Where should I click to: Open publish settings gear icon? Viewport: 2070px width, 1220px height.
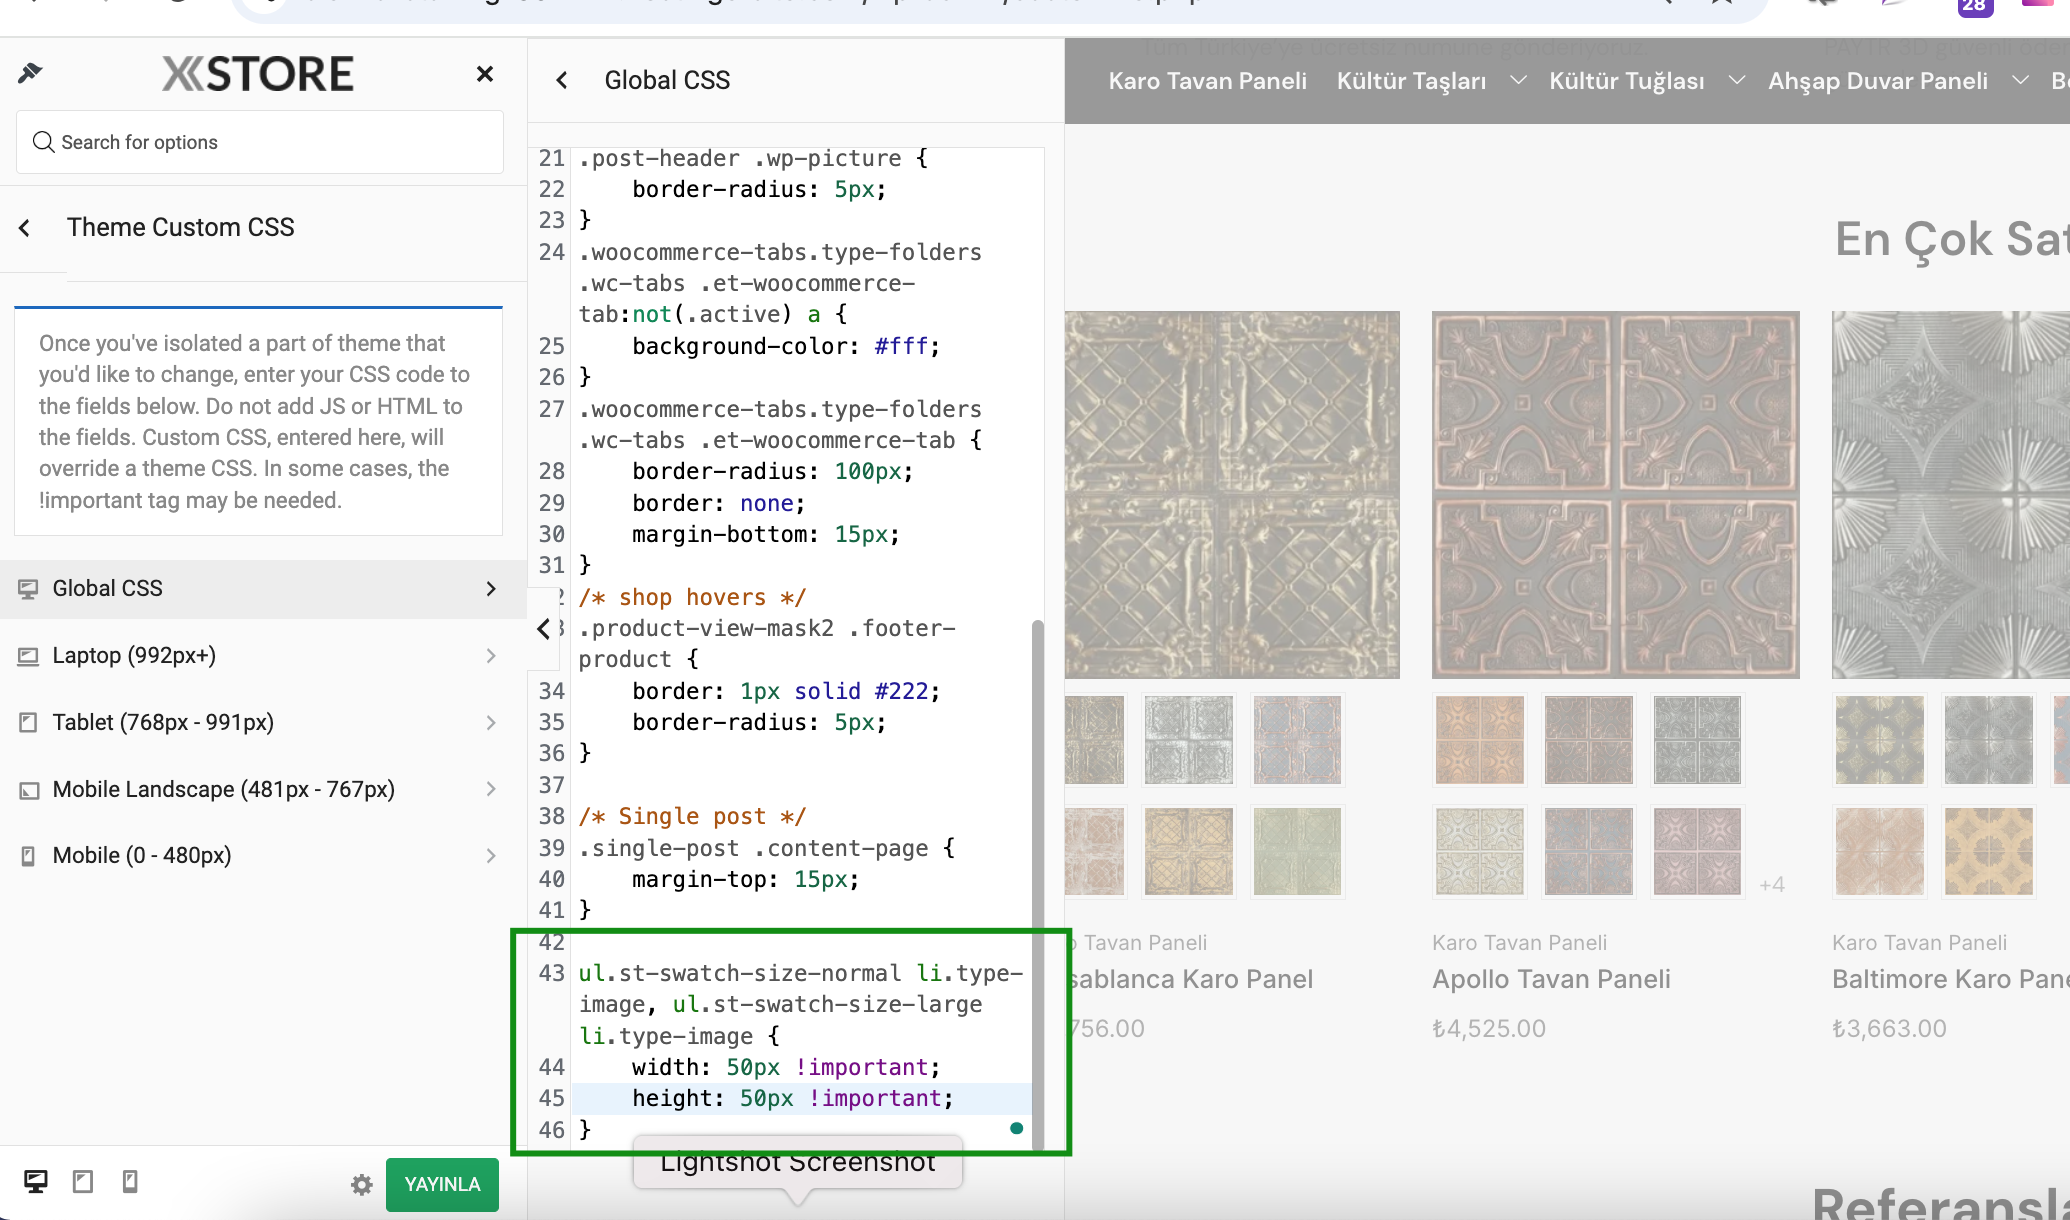coord(362,1185)
